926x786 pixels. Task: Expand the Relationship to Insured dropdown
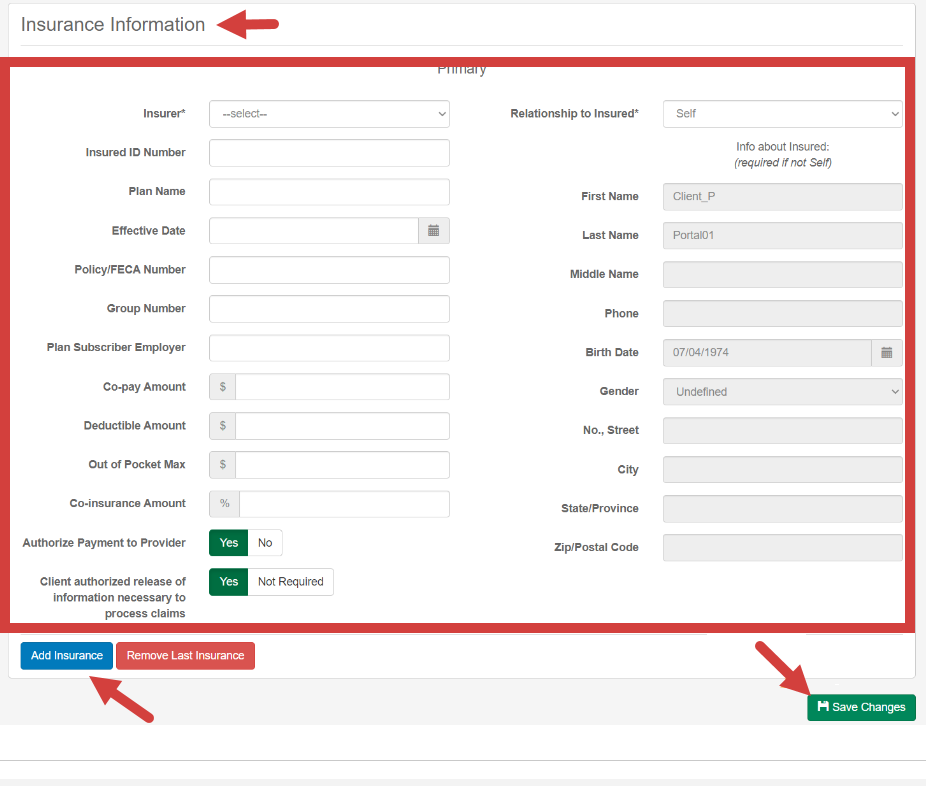(782, 113)
